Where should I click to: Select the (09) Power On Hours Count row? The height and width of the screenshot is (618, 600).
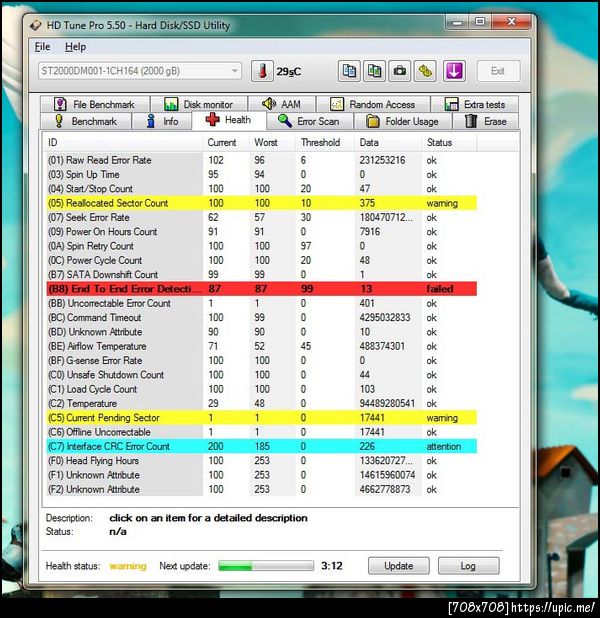tap(261, 232)
